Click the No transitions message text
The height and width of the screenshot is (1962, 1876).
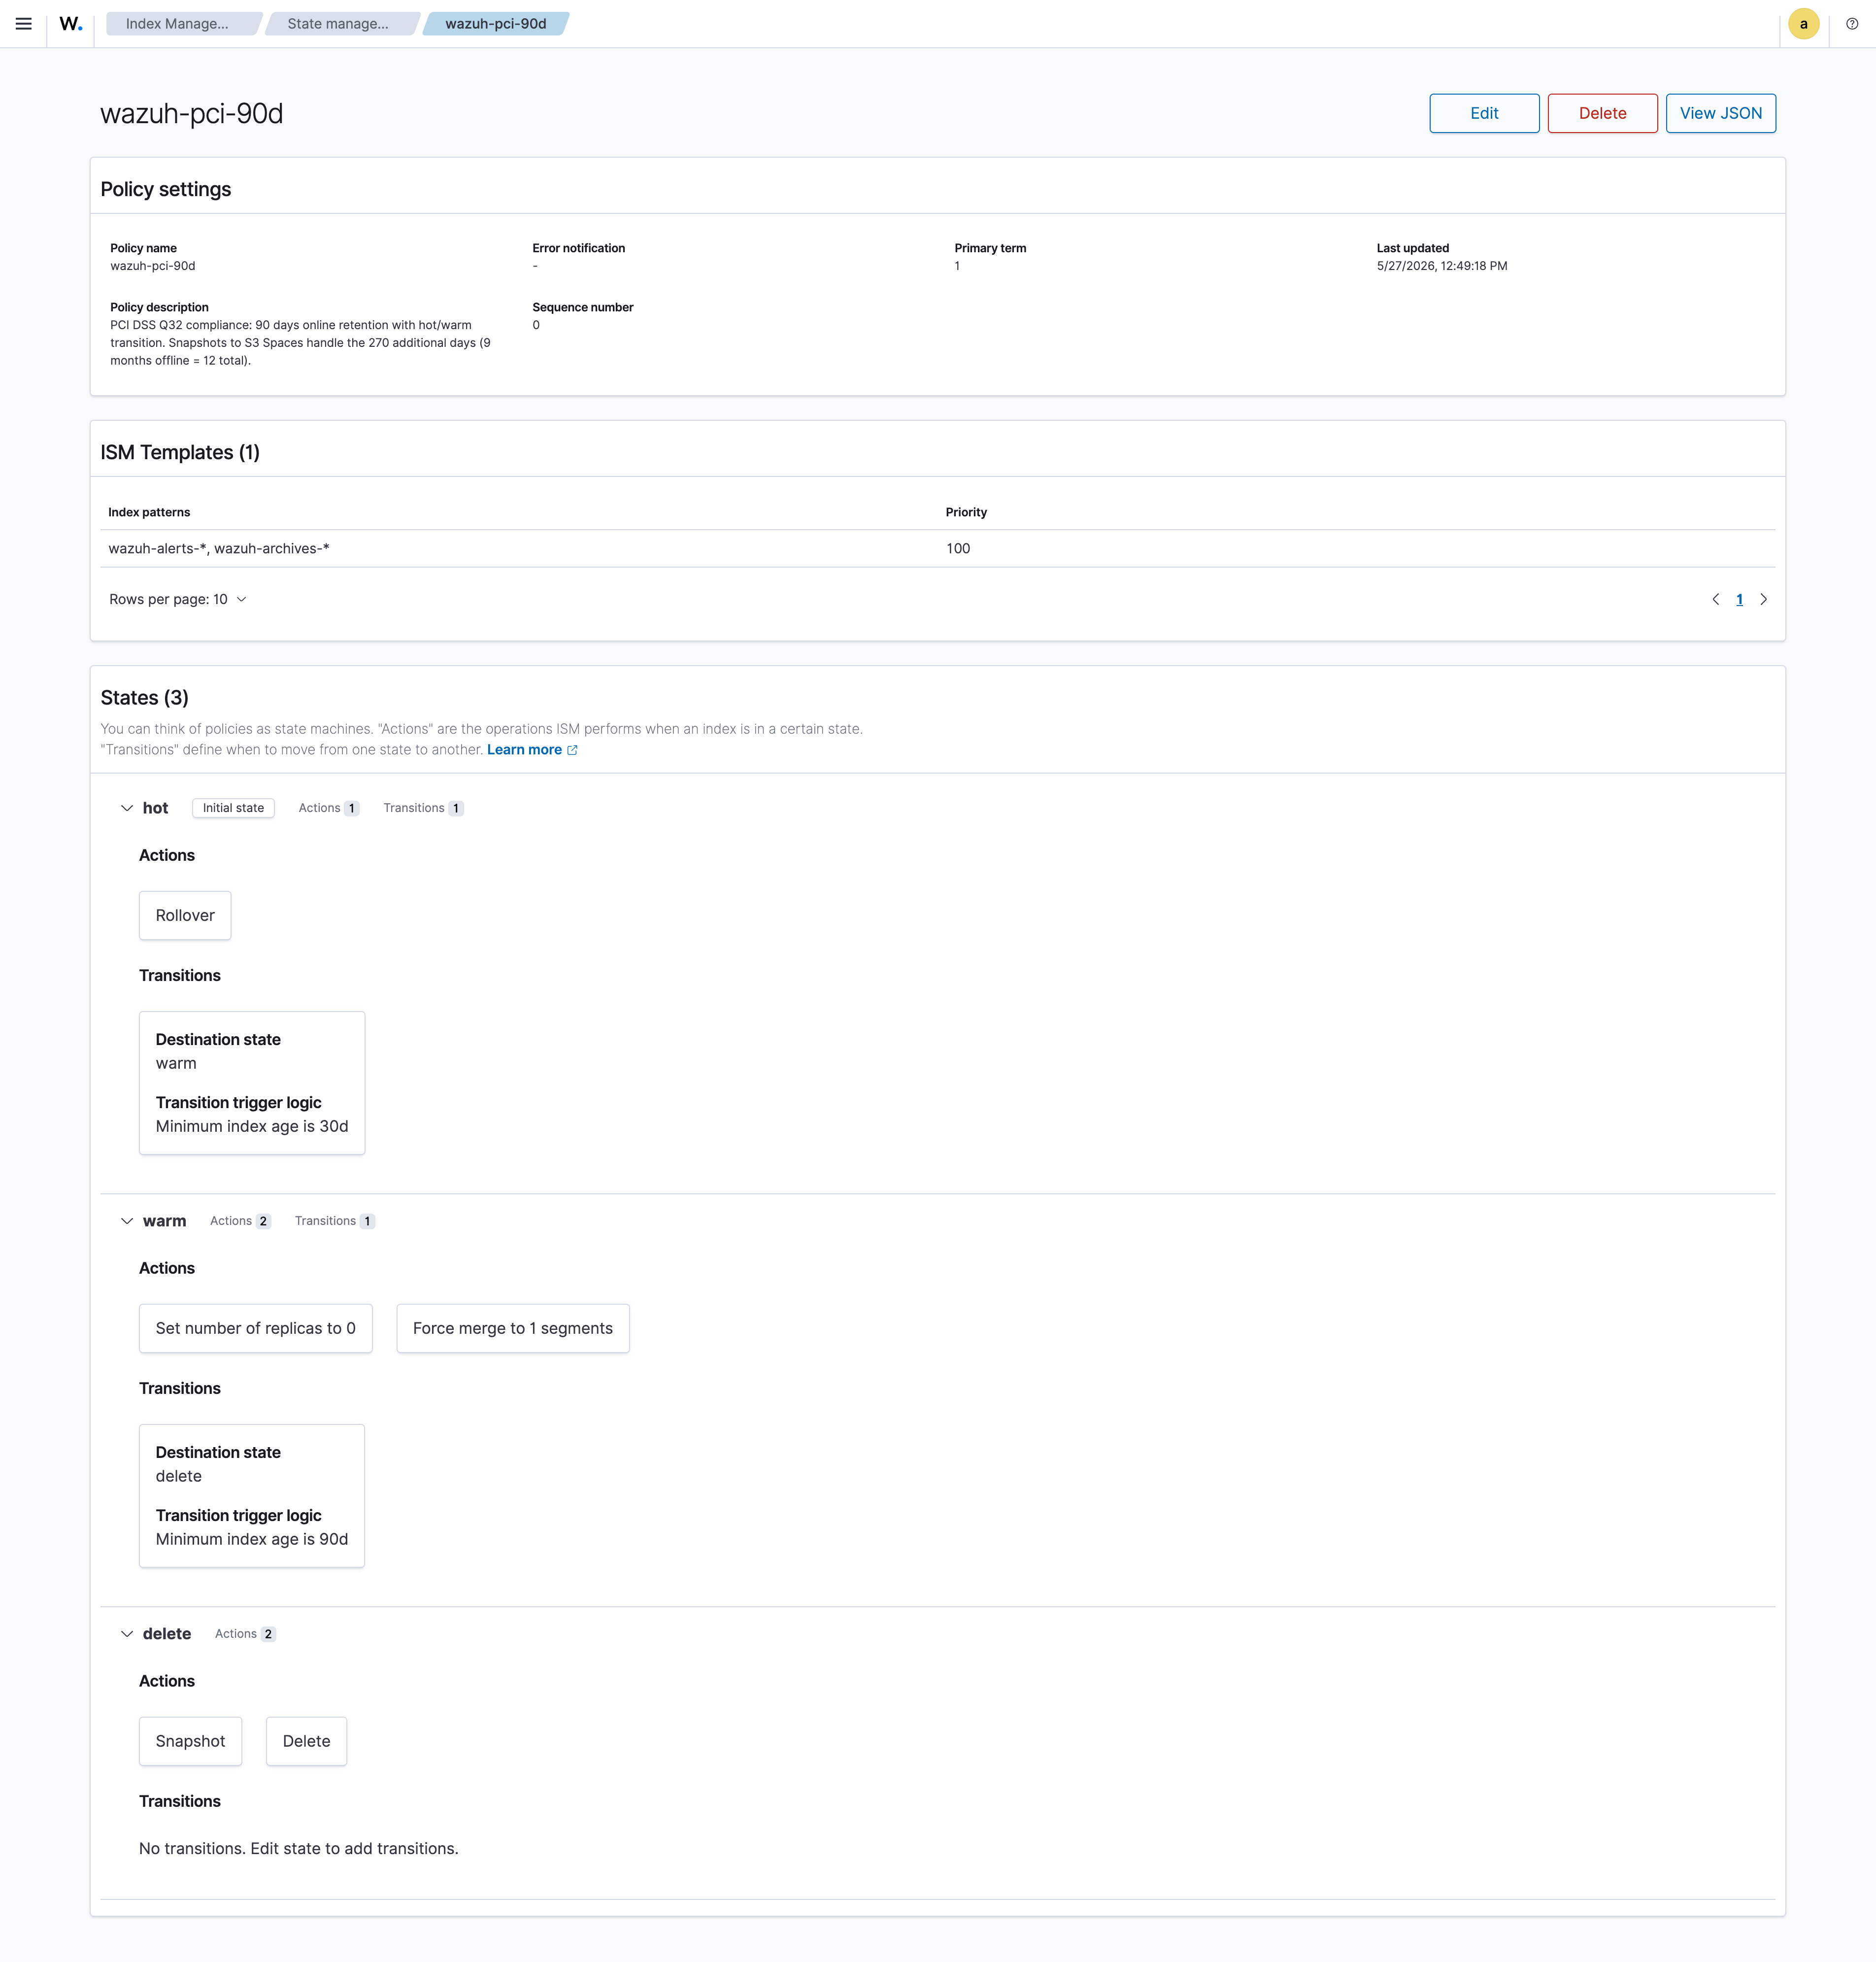click(299, 1848)
